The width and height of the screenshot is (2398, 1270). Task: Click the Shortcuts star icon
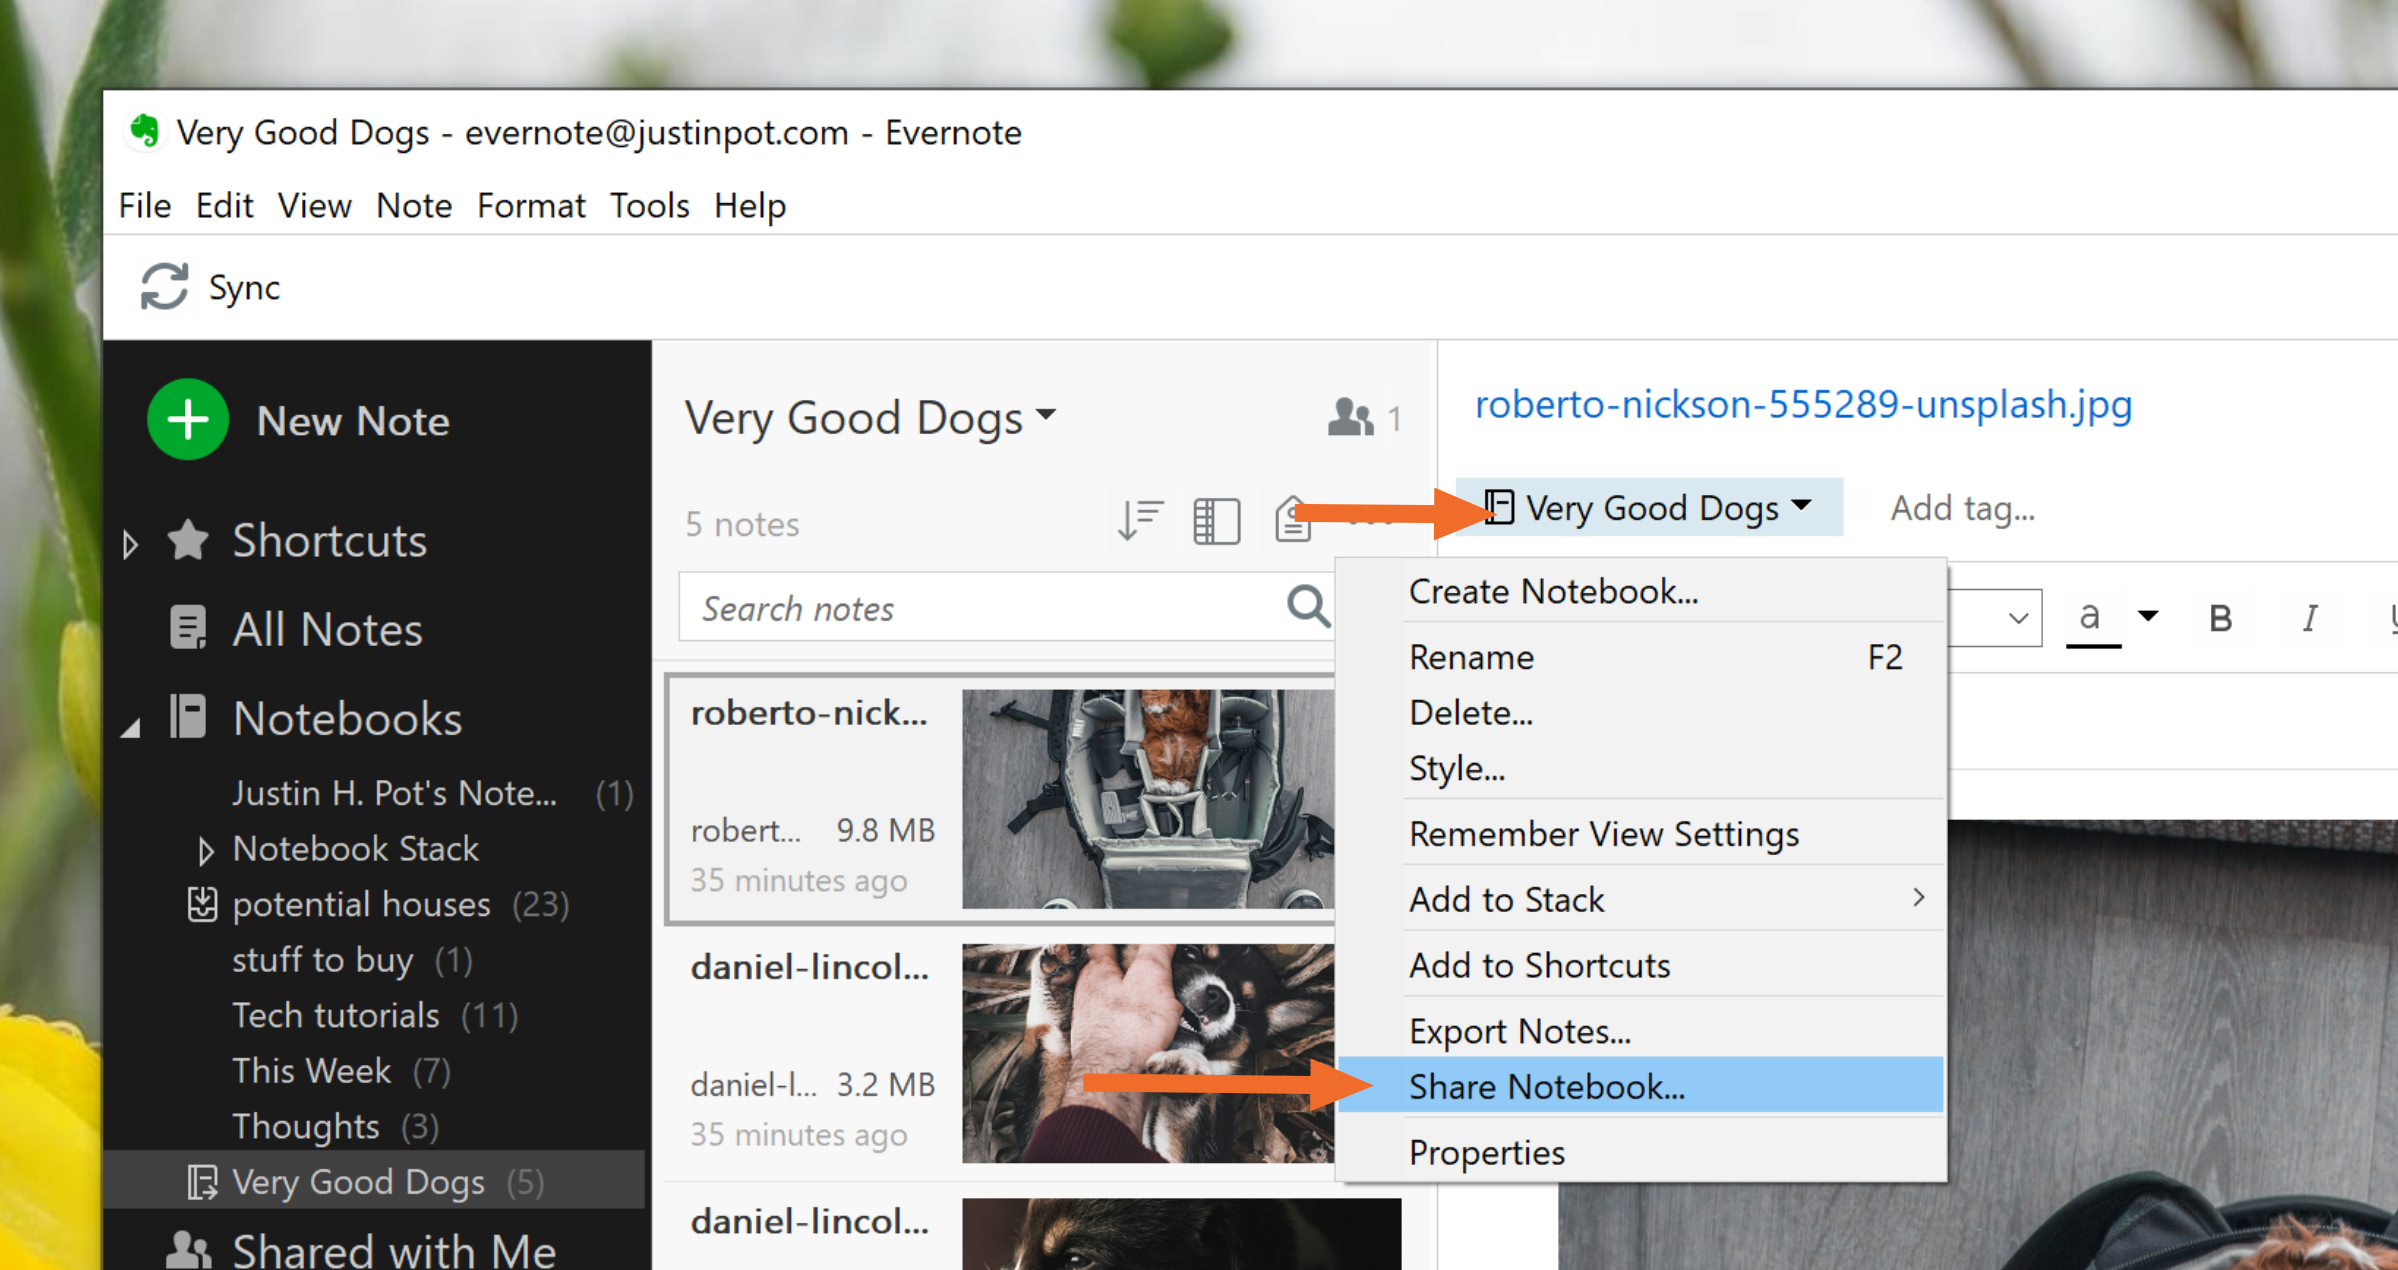coord(188,540)
